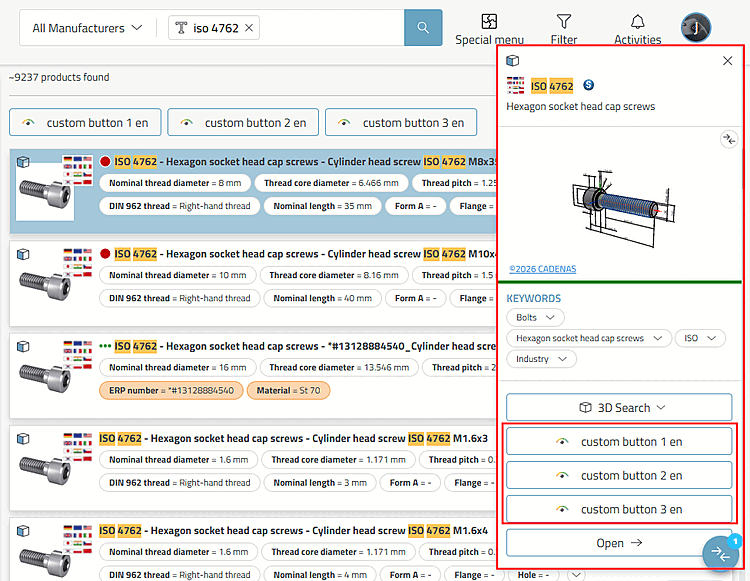Click custom button 1 en in the detail panel
Viewport: 750px width, 581px height.
[x=619, y=441]
